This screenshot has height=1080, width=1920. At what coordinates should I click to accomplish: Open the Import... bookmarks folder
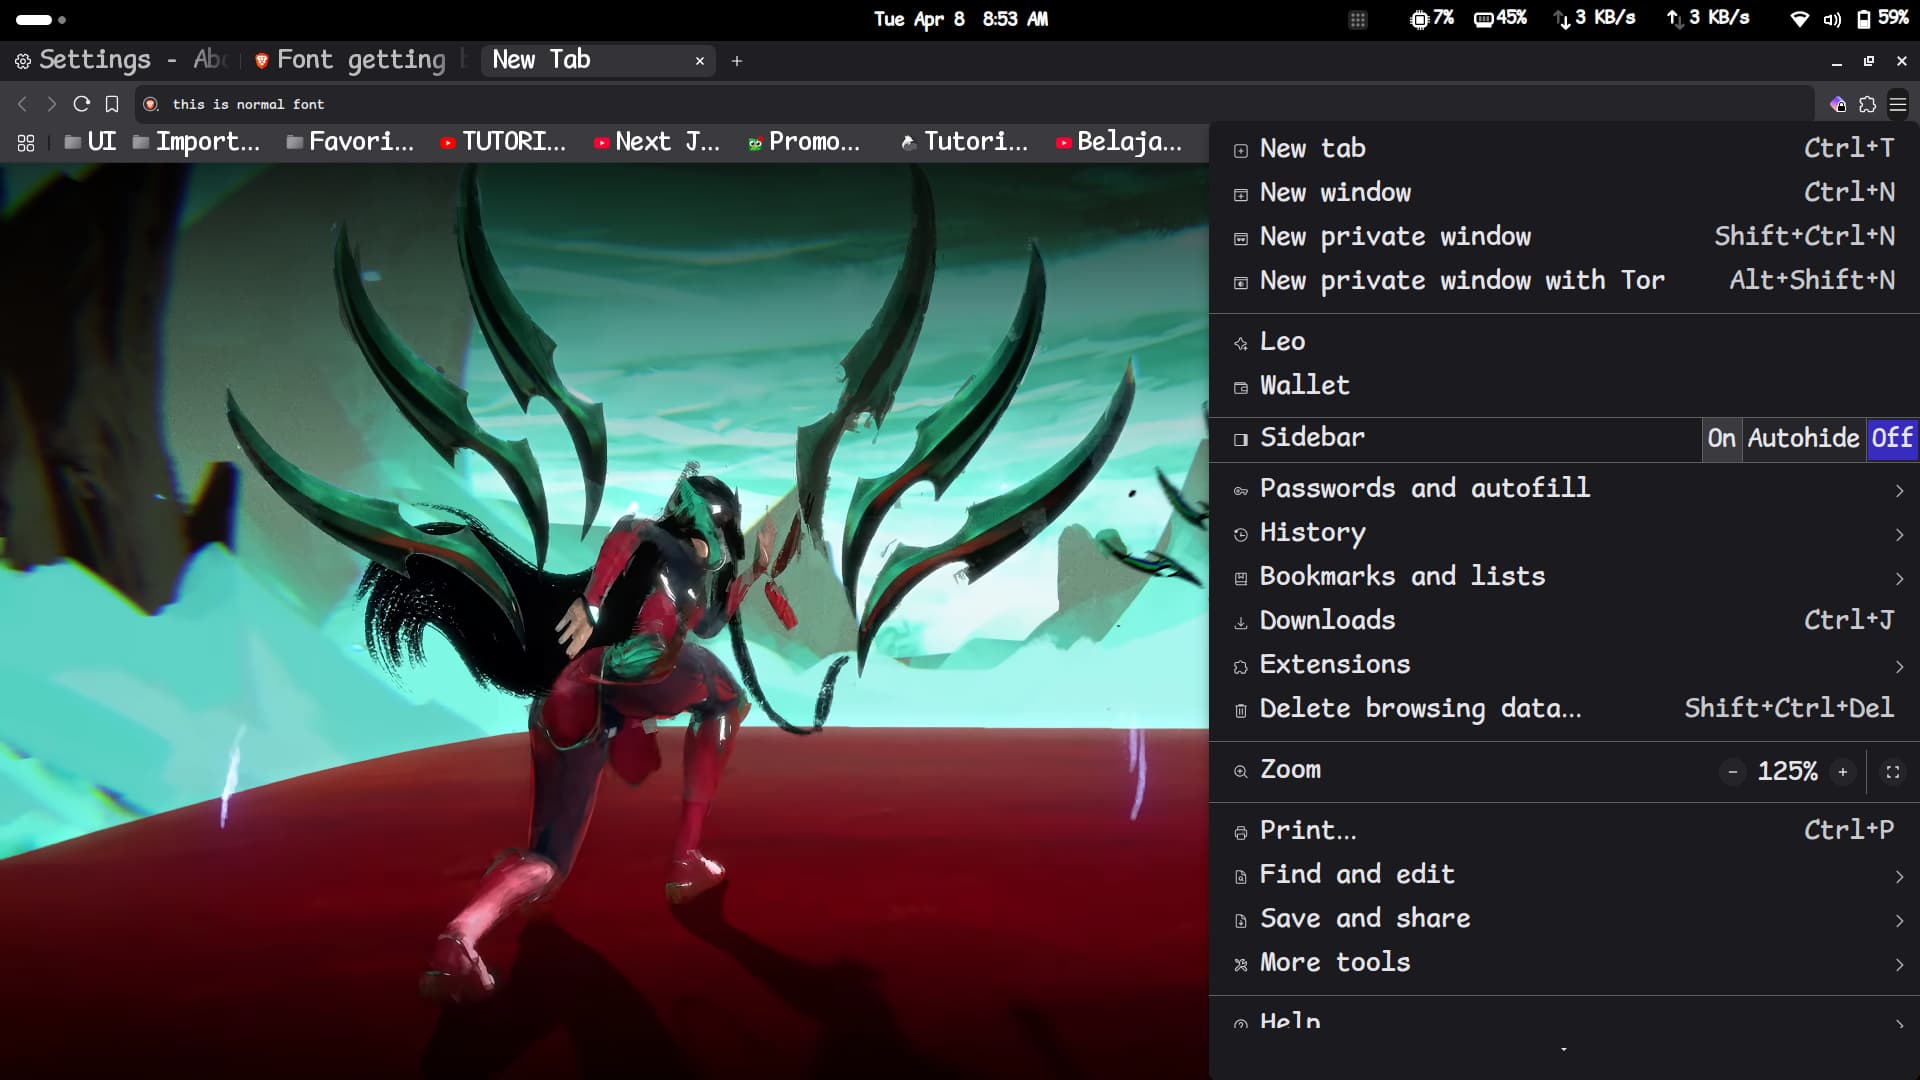(196, 142)
